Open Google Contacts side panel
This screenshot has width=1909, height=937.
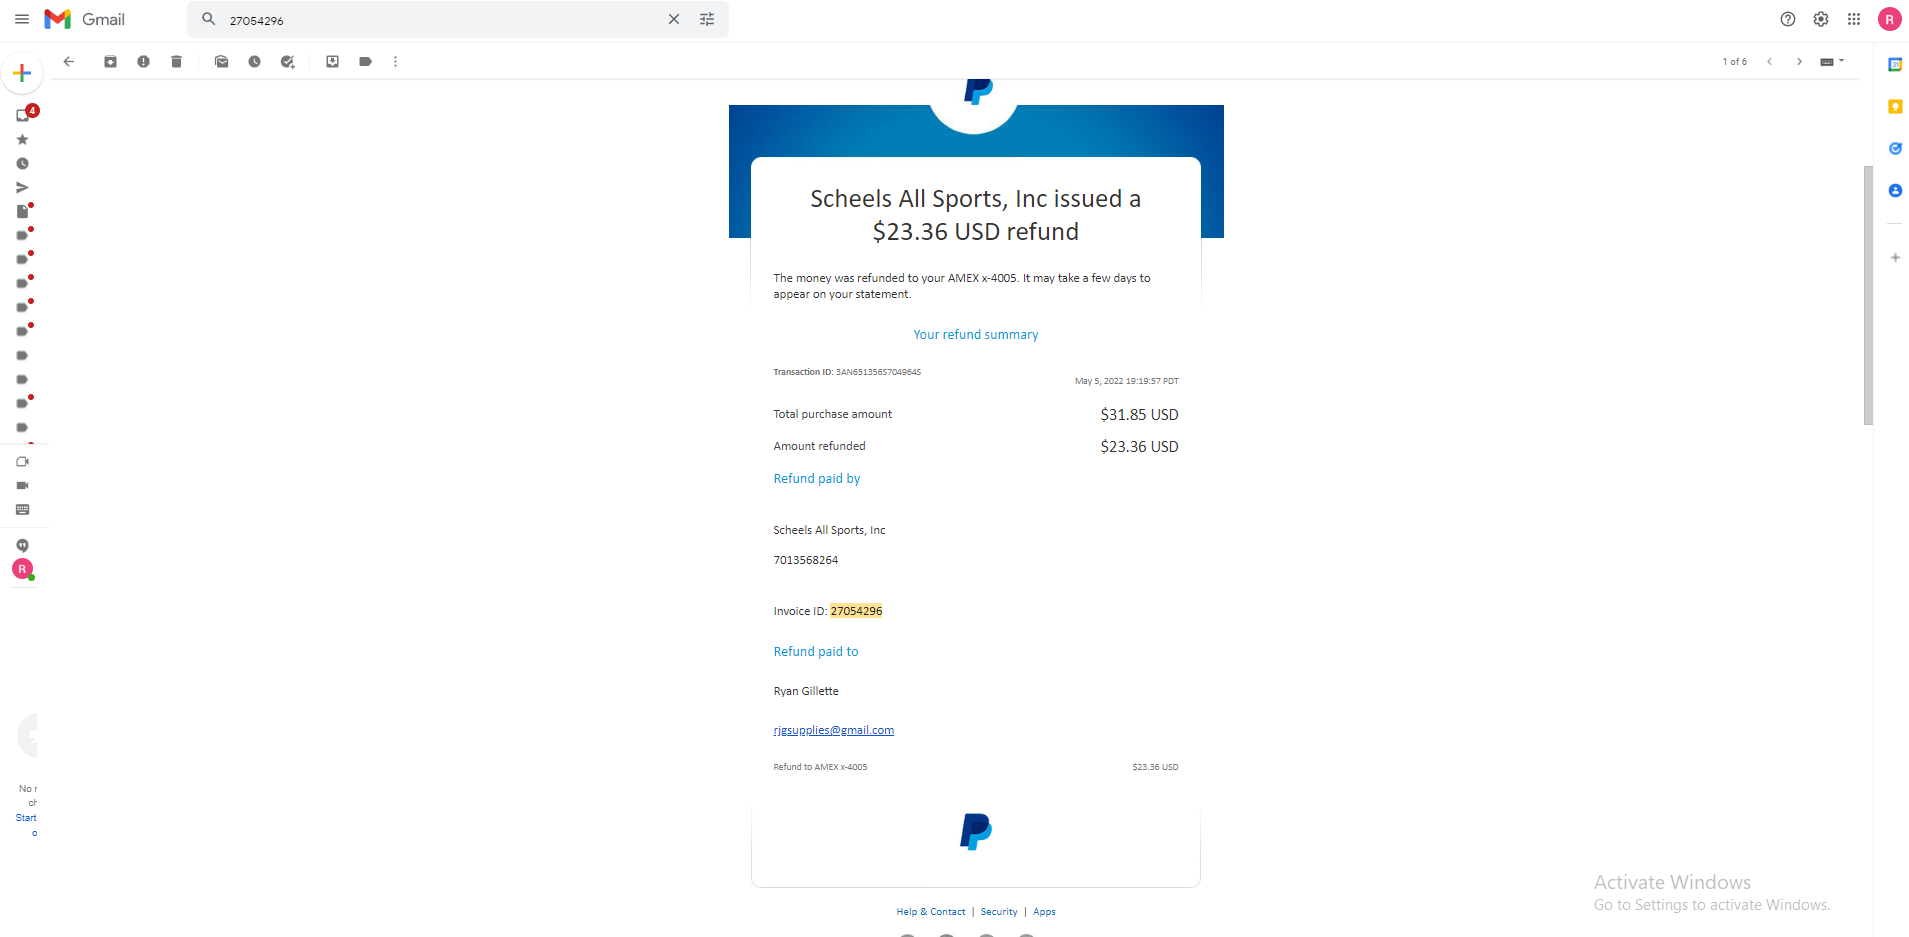tap(1895, 190)
